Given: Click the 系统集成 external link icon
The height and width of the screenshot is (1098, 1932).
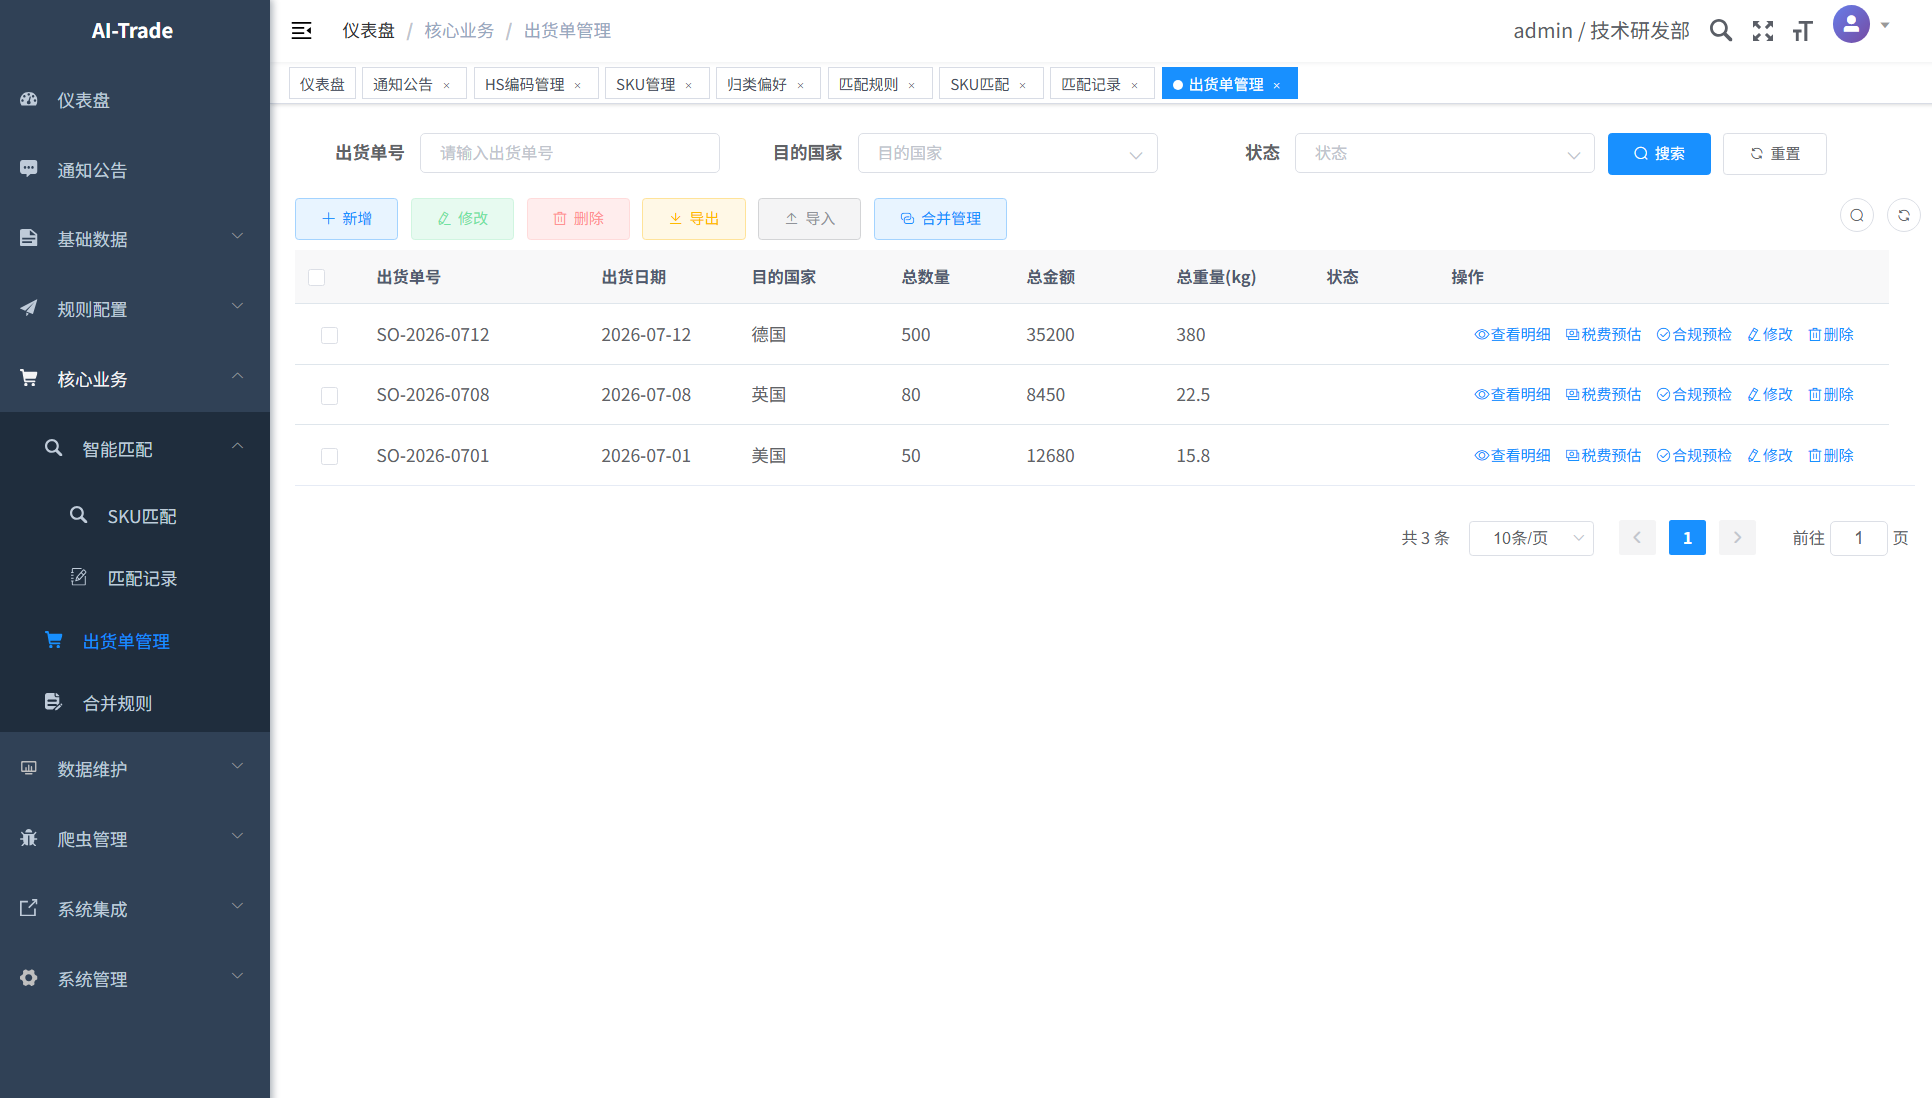Looking at the screenshot, I should [29, 908].
